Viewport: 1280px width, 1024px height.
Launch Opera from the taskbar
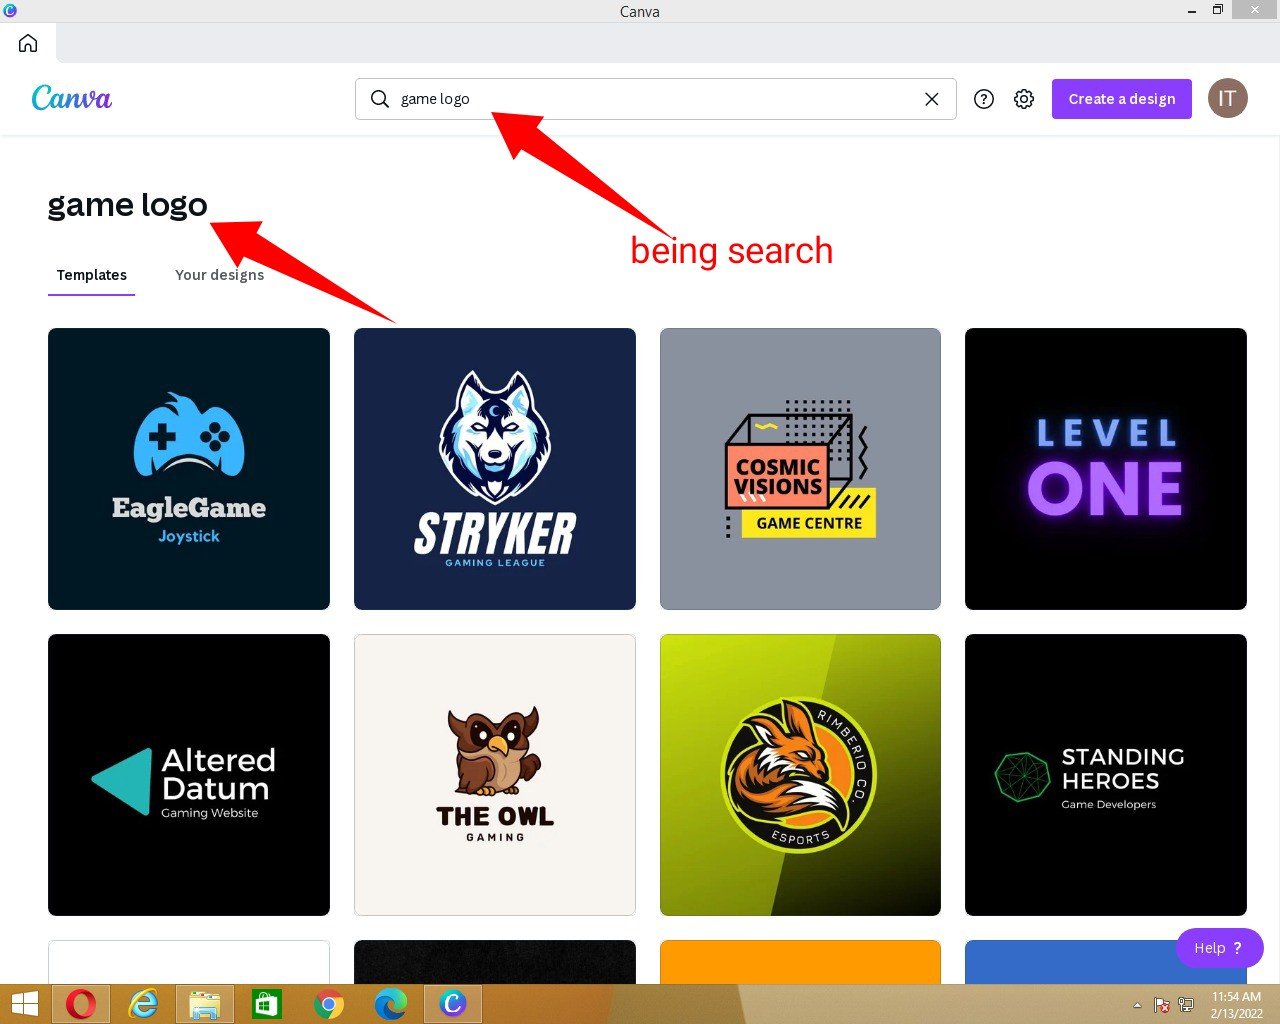[81, 1004]
